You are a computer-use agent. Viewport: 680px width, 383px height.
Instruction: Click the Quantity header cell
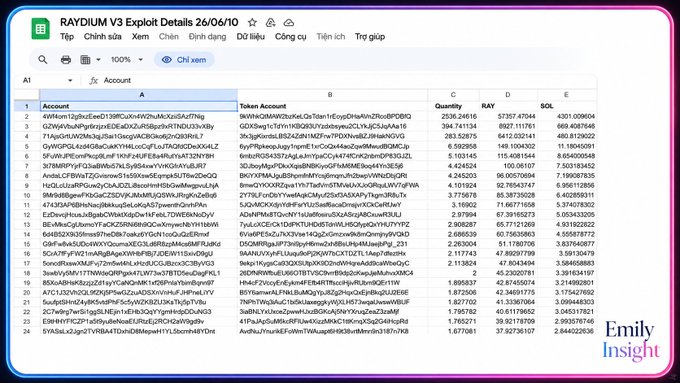[x=454, y=106]
